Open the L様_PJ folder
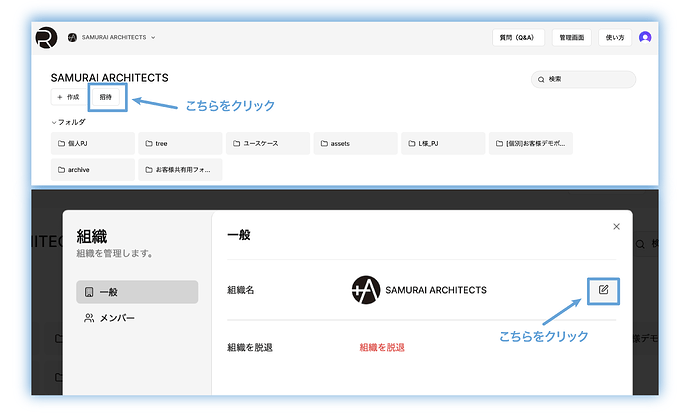 [x=443, y=143]
